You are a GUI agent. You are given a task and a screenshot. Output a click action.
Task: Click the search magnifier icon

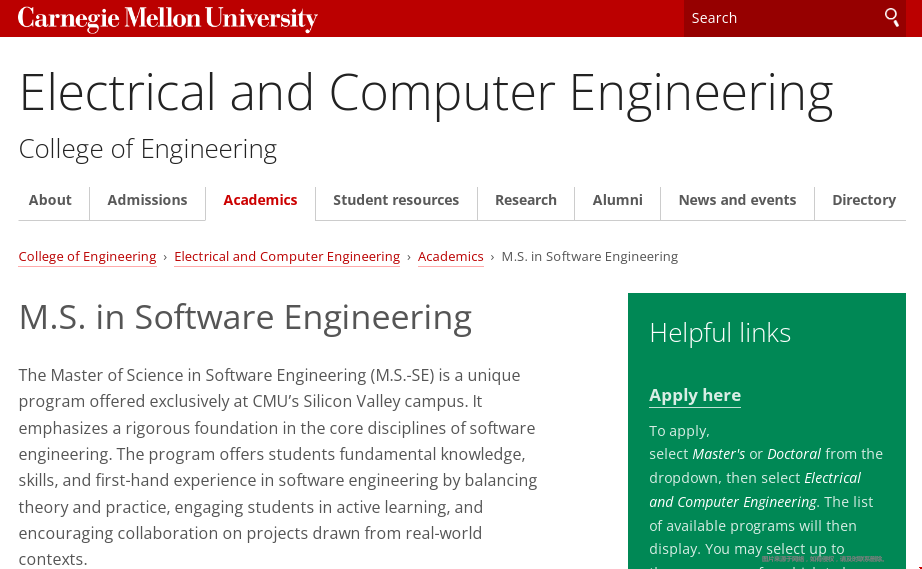(x=891, y=18)
